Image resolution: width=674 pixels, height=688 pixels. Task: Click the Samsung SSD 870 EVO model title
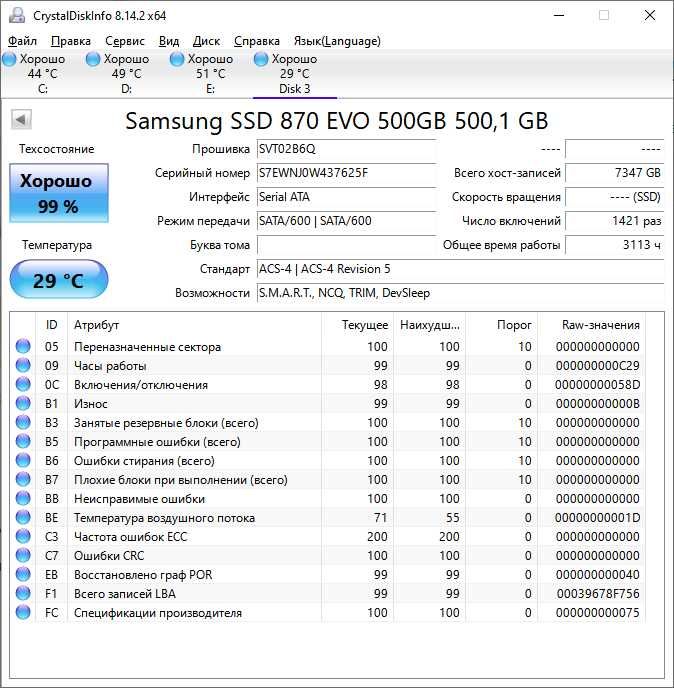tap(337, 120)
